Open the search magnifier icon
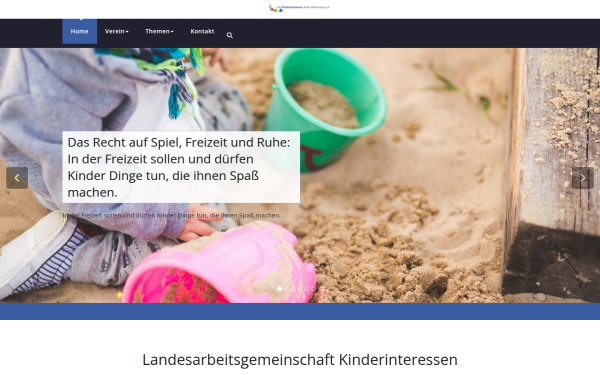This screenshot has width=600, height=375. coord(230,35)
